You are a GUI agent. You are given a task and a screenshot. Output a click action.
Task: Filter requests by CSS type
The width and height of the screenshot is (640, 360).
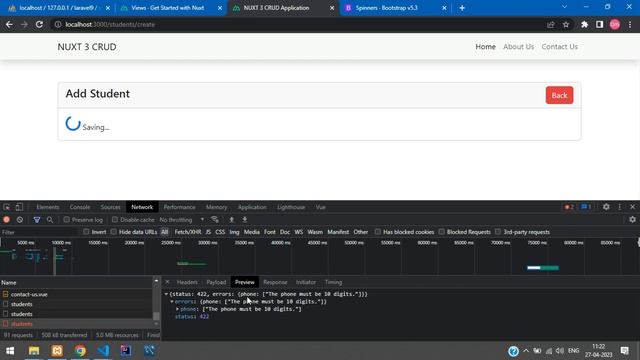(x=220, y=232)
